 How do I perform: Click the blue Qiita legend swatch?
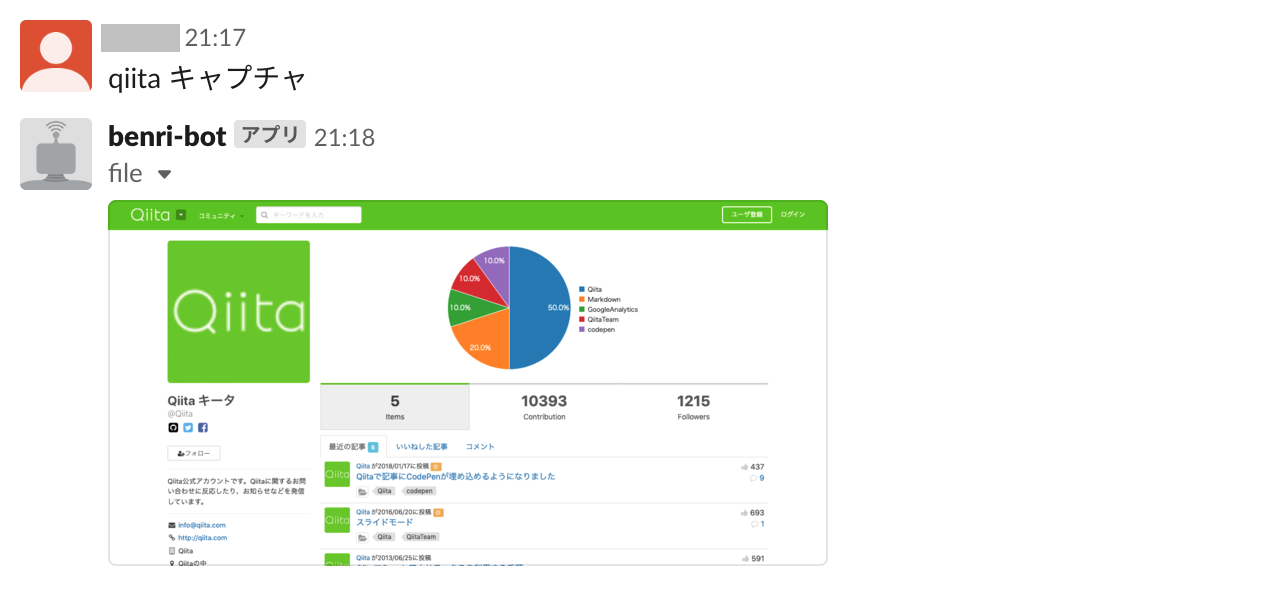coord(582,289)
